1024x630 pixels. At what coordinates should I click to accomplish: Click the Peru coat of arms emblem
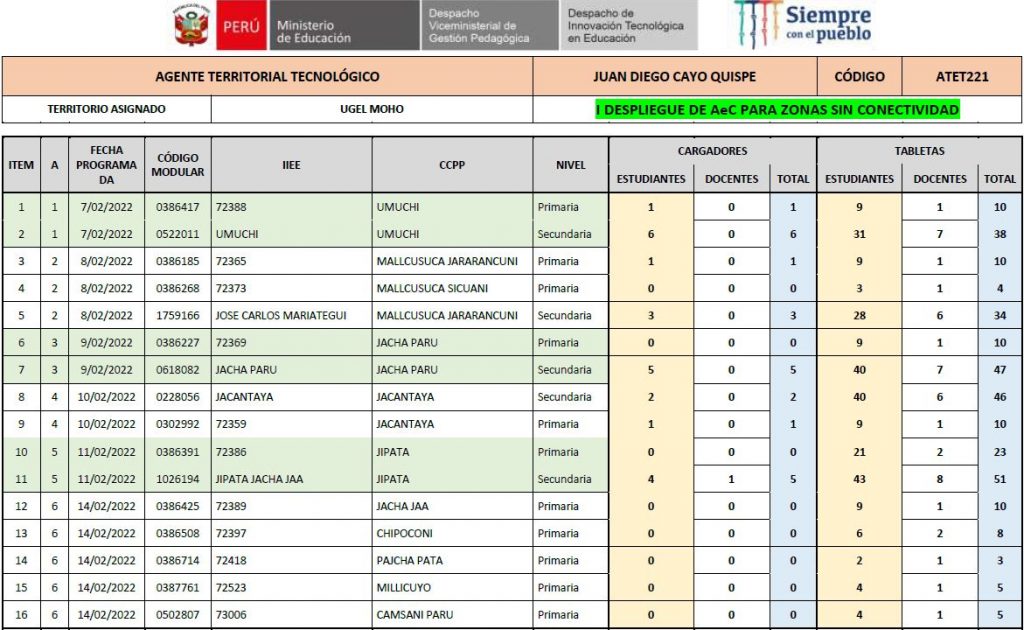click(191, 25)
